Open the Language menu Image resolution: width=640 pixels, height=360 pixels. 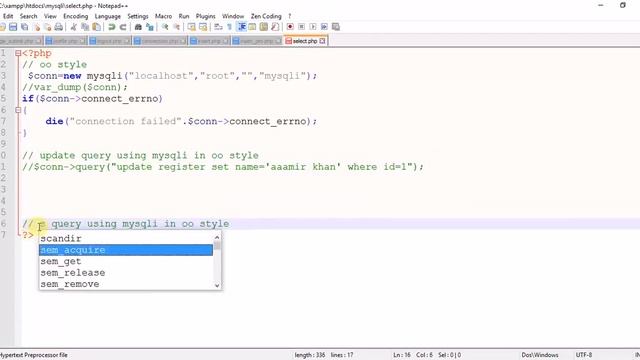pyautogui.click(x=108, y=16)
